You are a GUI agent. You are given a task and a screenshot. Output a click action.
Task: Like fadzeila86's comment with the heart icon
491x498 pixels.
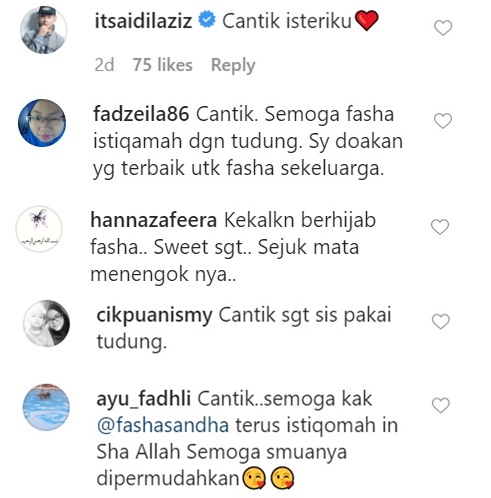click(x=443, y=120)
